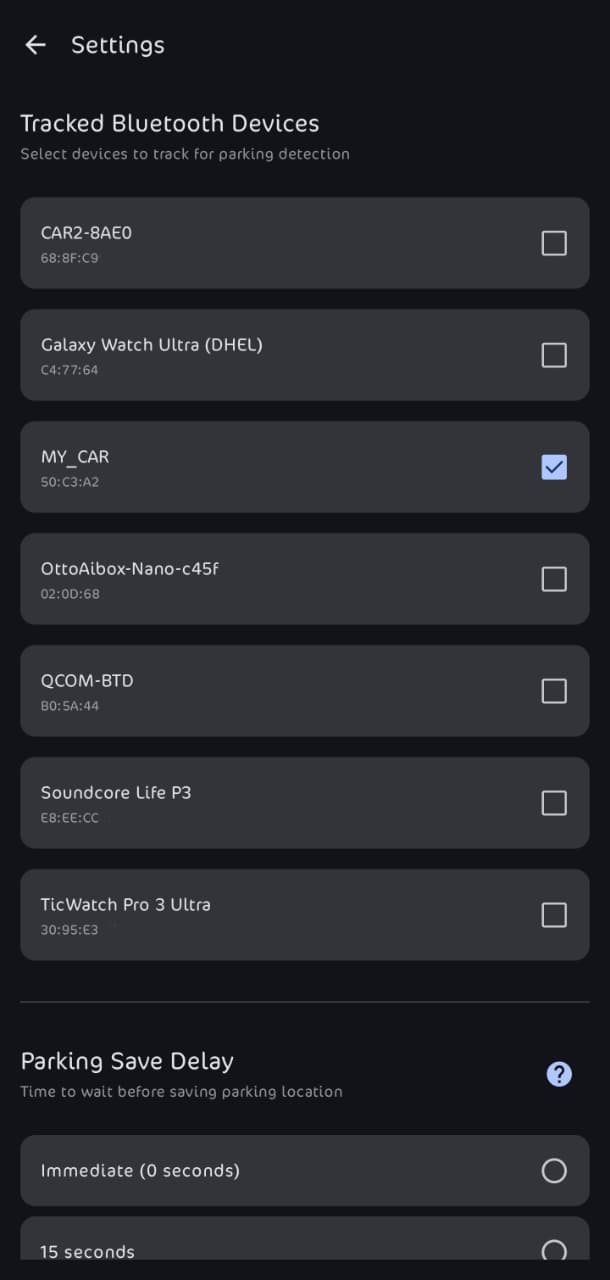610x1280 pixels.
Task: Check the QCOM-BTD checkbox
Action: pyautogui.click(x=554, y=691)
